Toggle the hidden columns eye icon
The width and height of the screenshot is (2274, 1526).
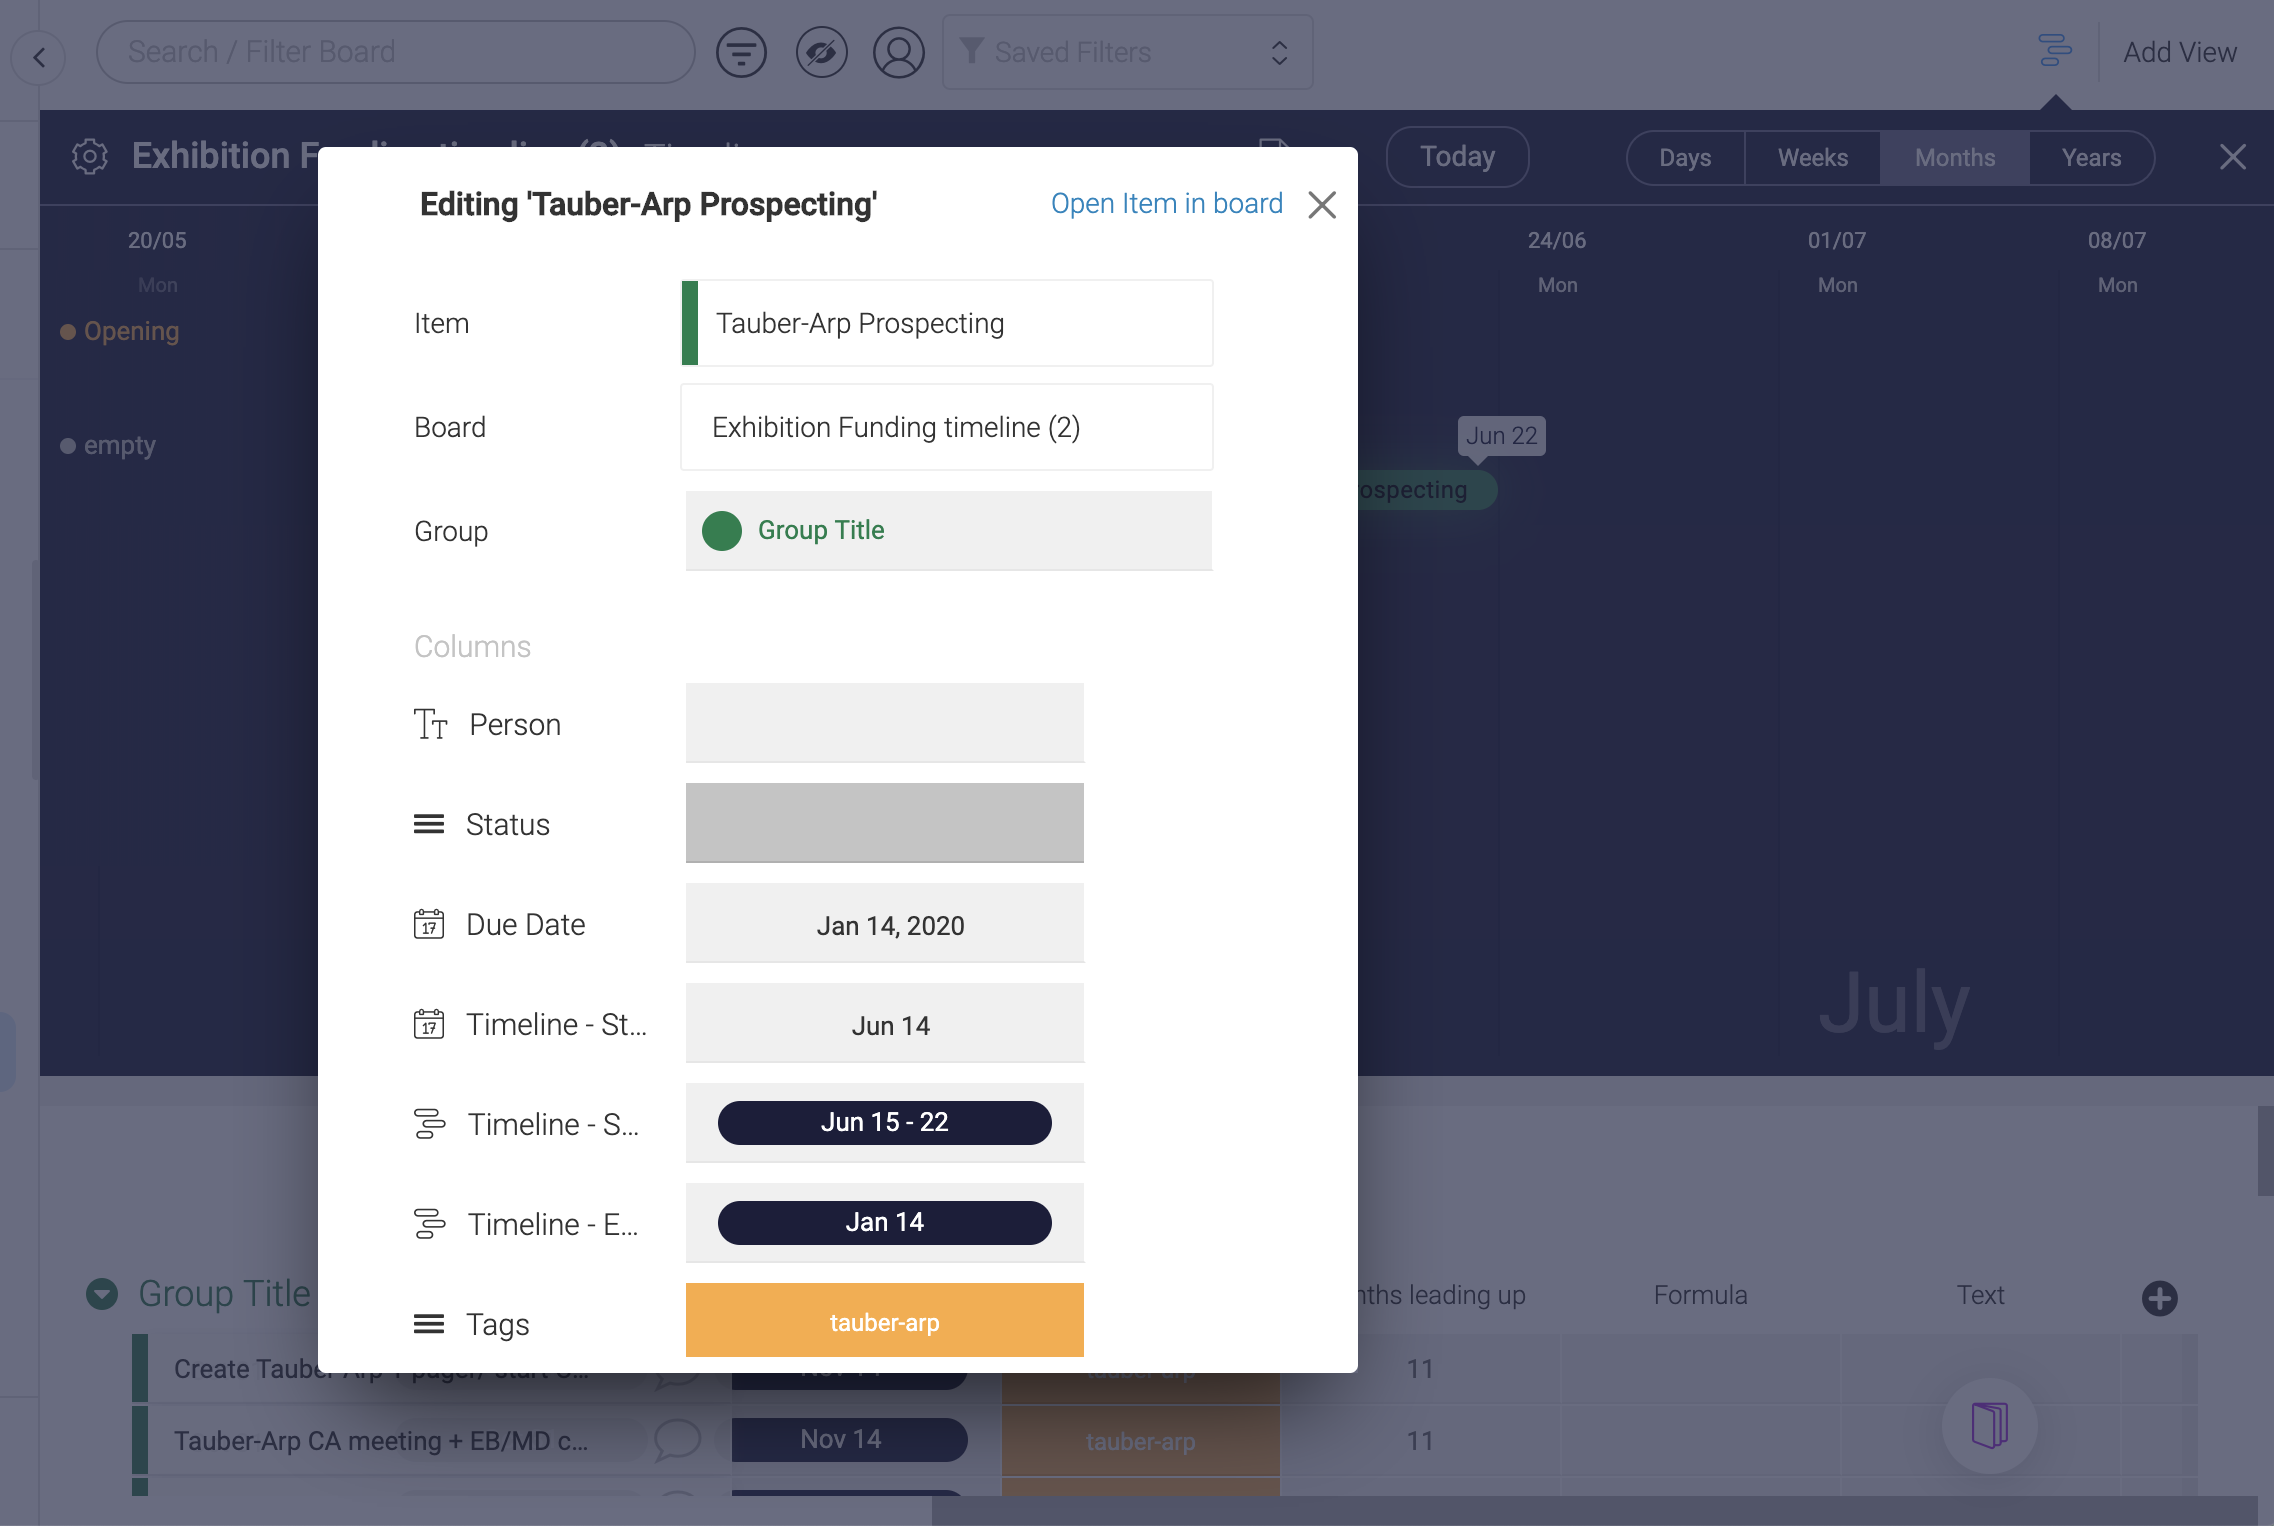coord(821,52)
